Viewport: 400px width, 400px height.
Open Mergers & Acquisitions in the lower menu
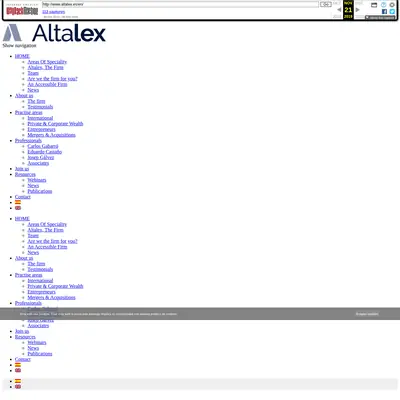click(x=52, y=298)
